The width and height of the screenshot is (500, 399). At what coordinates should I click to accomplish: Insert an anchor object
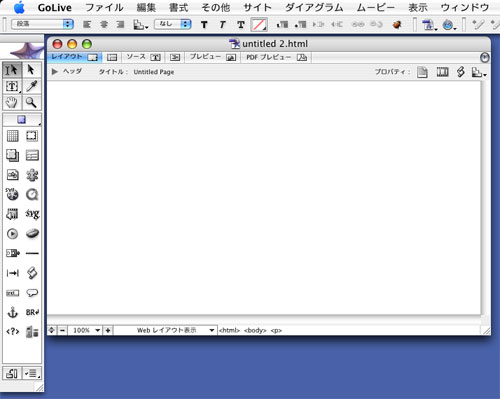pos(12,313)
